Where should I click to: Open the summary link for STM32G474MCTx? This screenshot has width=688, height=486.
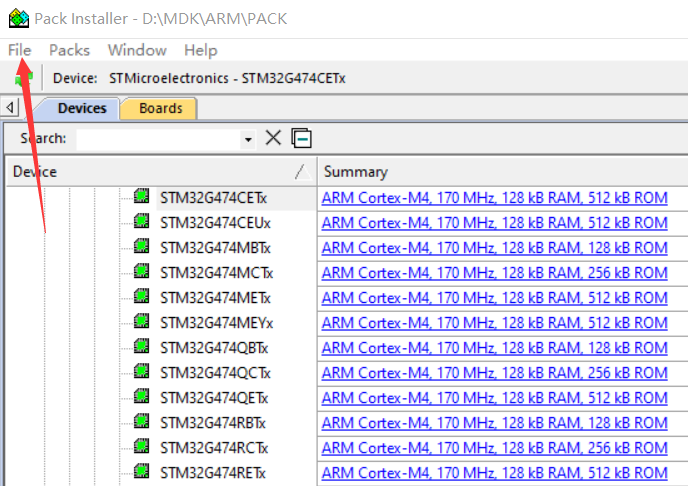point(494,273)
